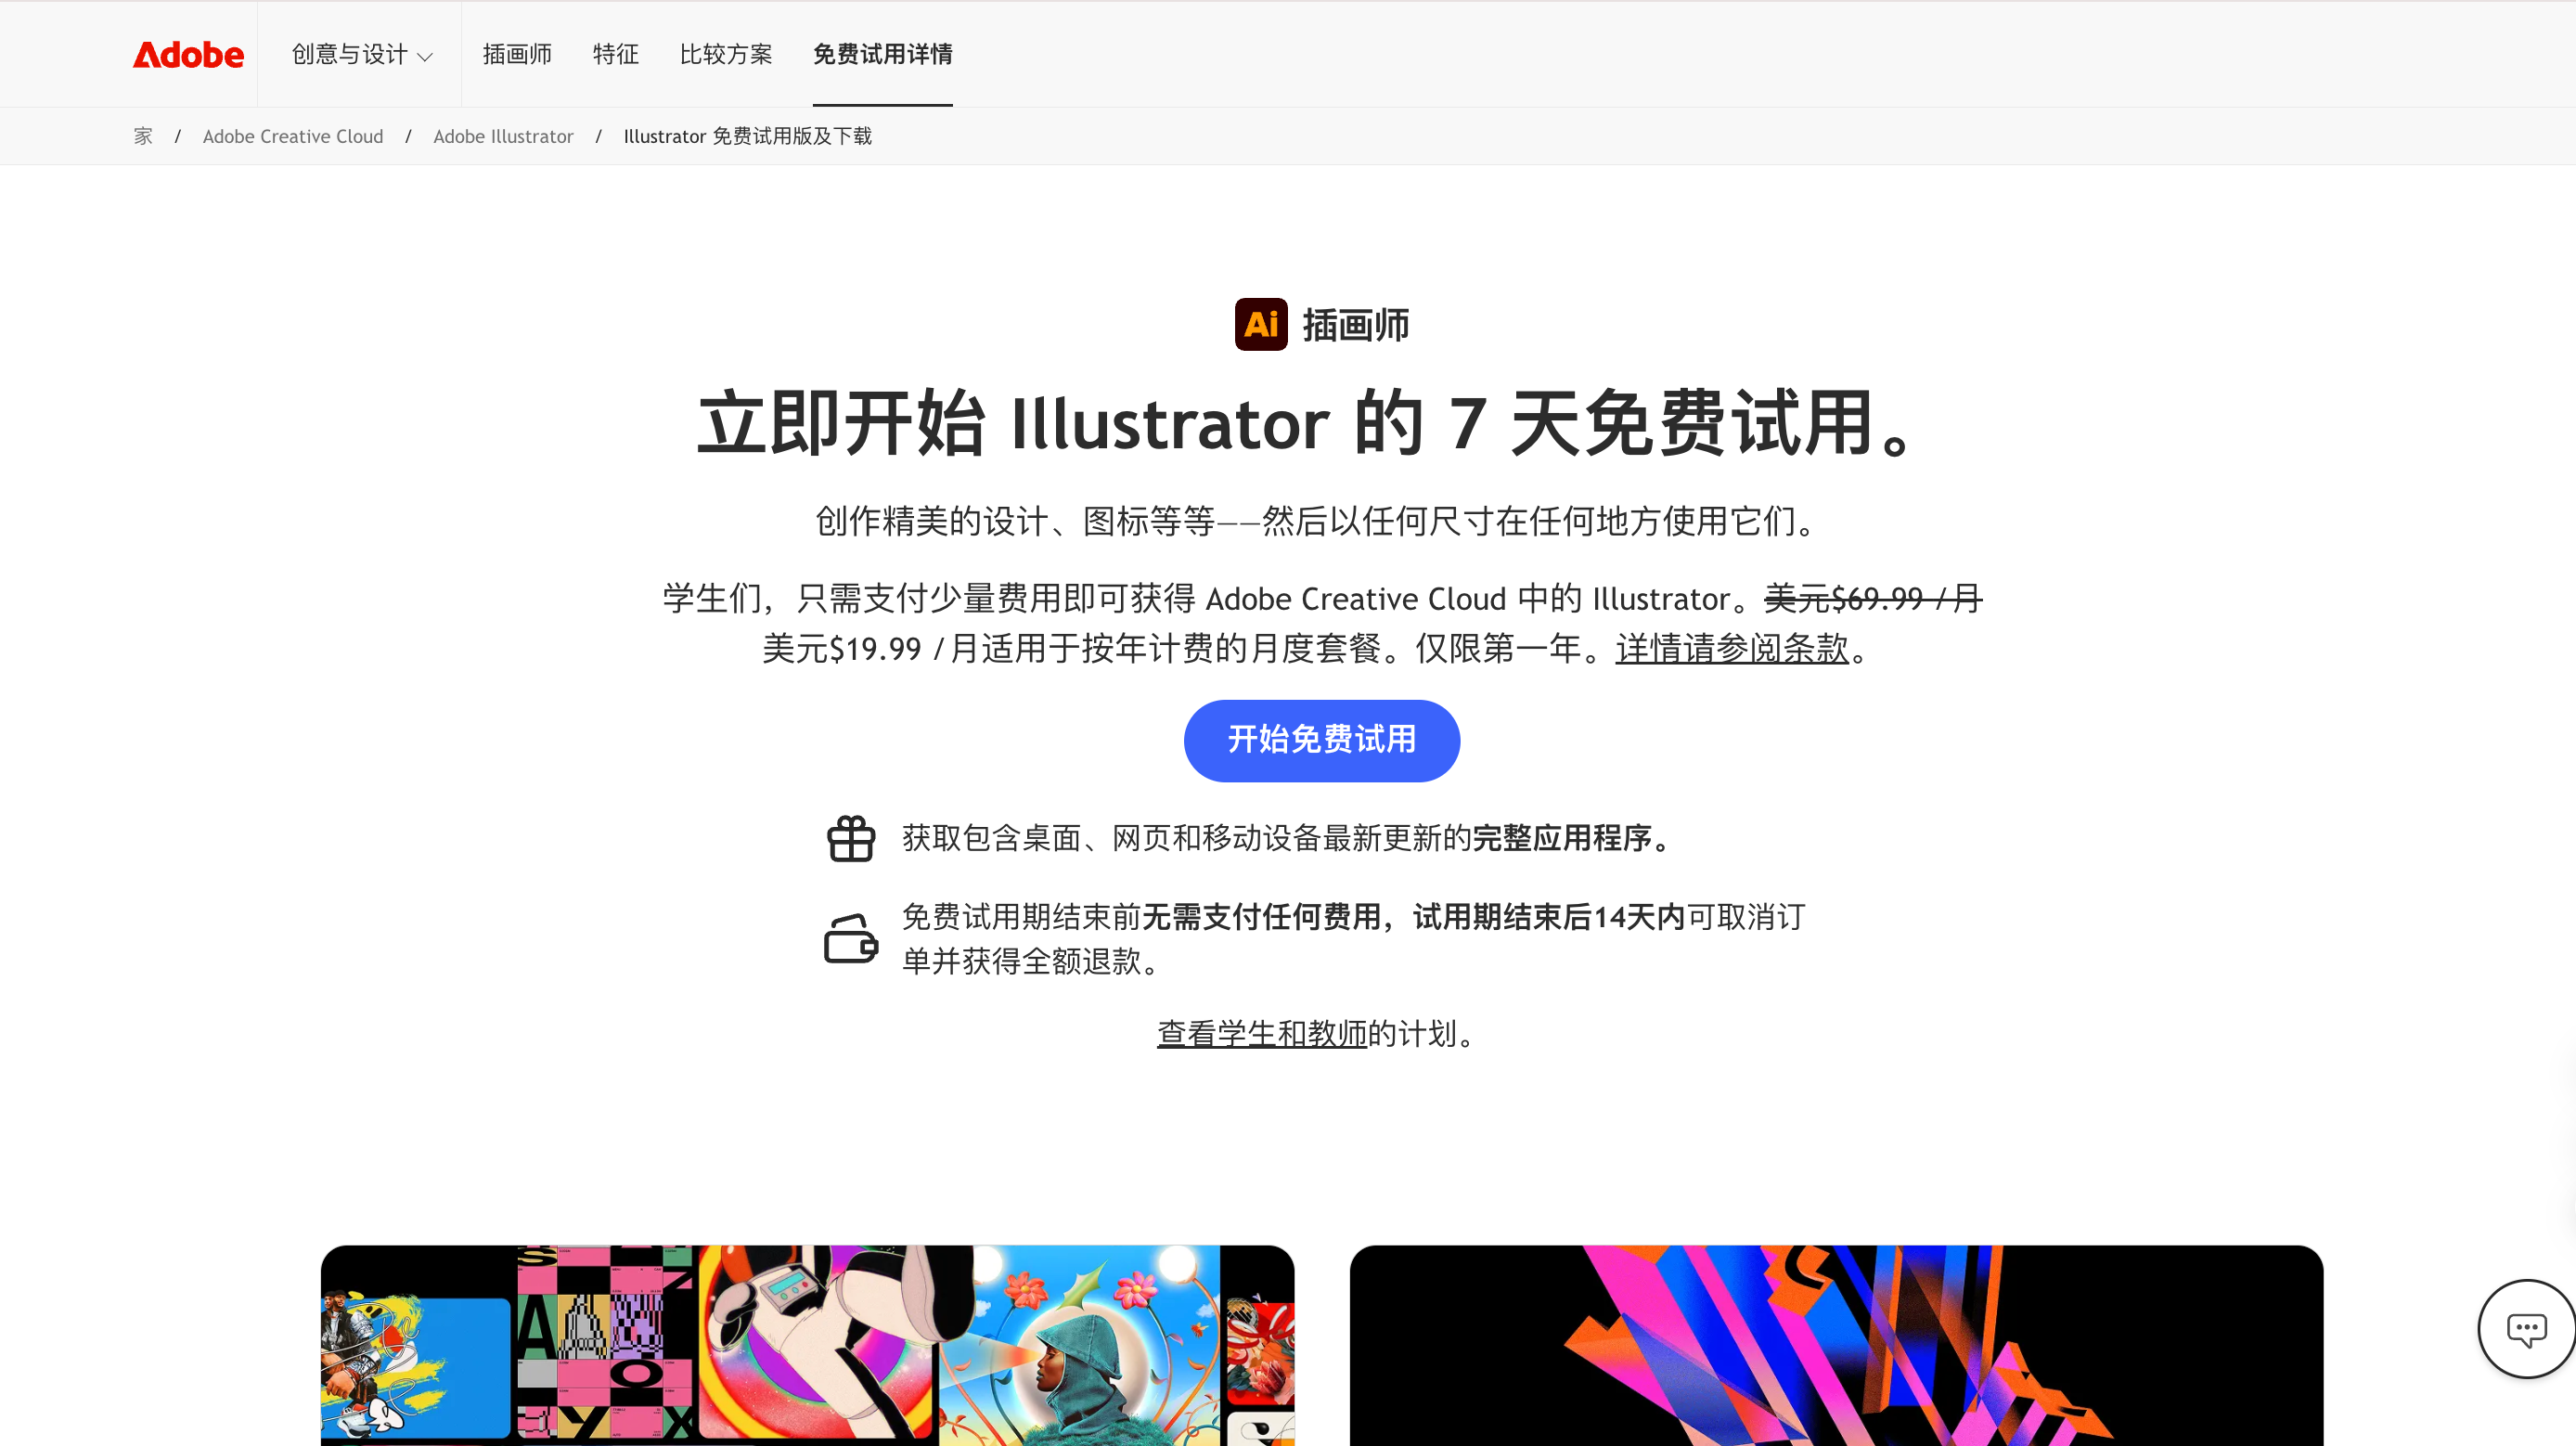Open the Adobe Illustrator breadcrumb
This screenshot has height=1446, width=2576.
[503, 136]
